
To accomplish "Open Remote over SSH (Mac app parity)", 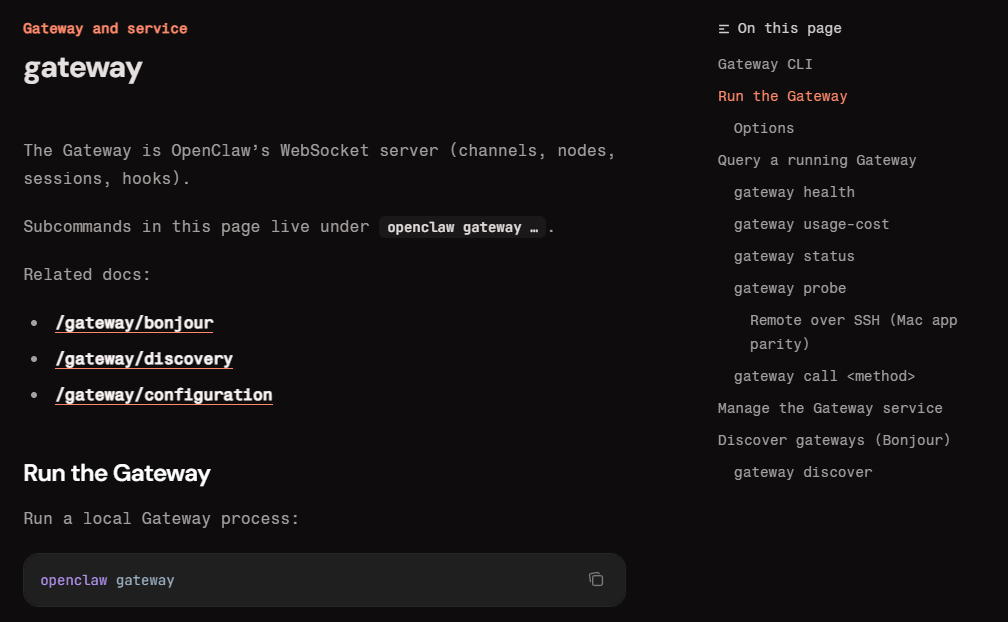I will (854, 332).
